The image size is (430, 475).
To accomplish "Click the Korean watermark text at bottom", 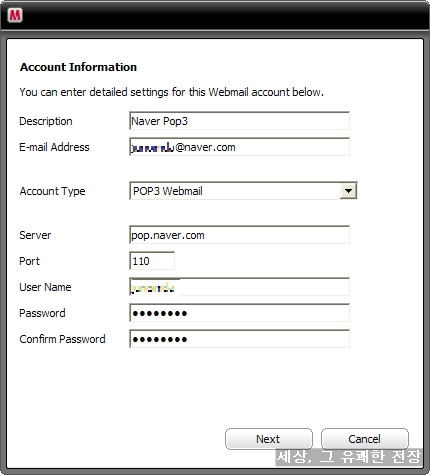I will tap(349, 457).
